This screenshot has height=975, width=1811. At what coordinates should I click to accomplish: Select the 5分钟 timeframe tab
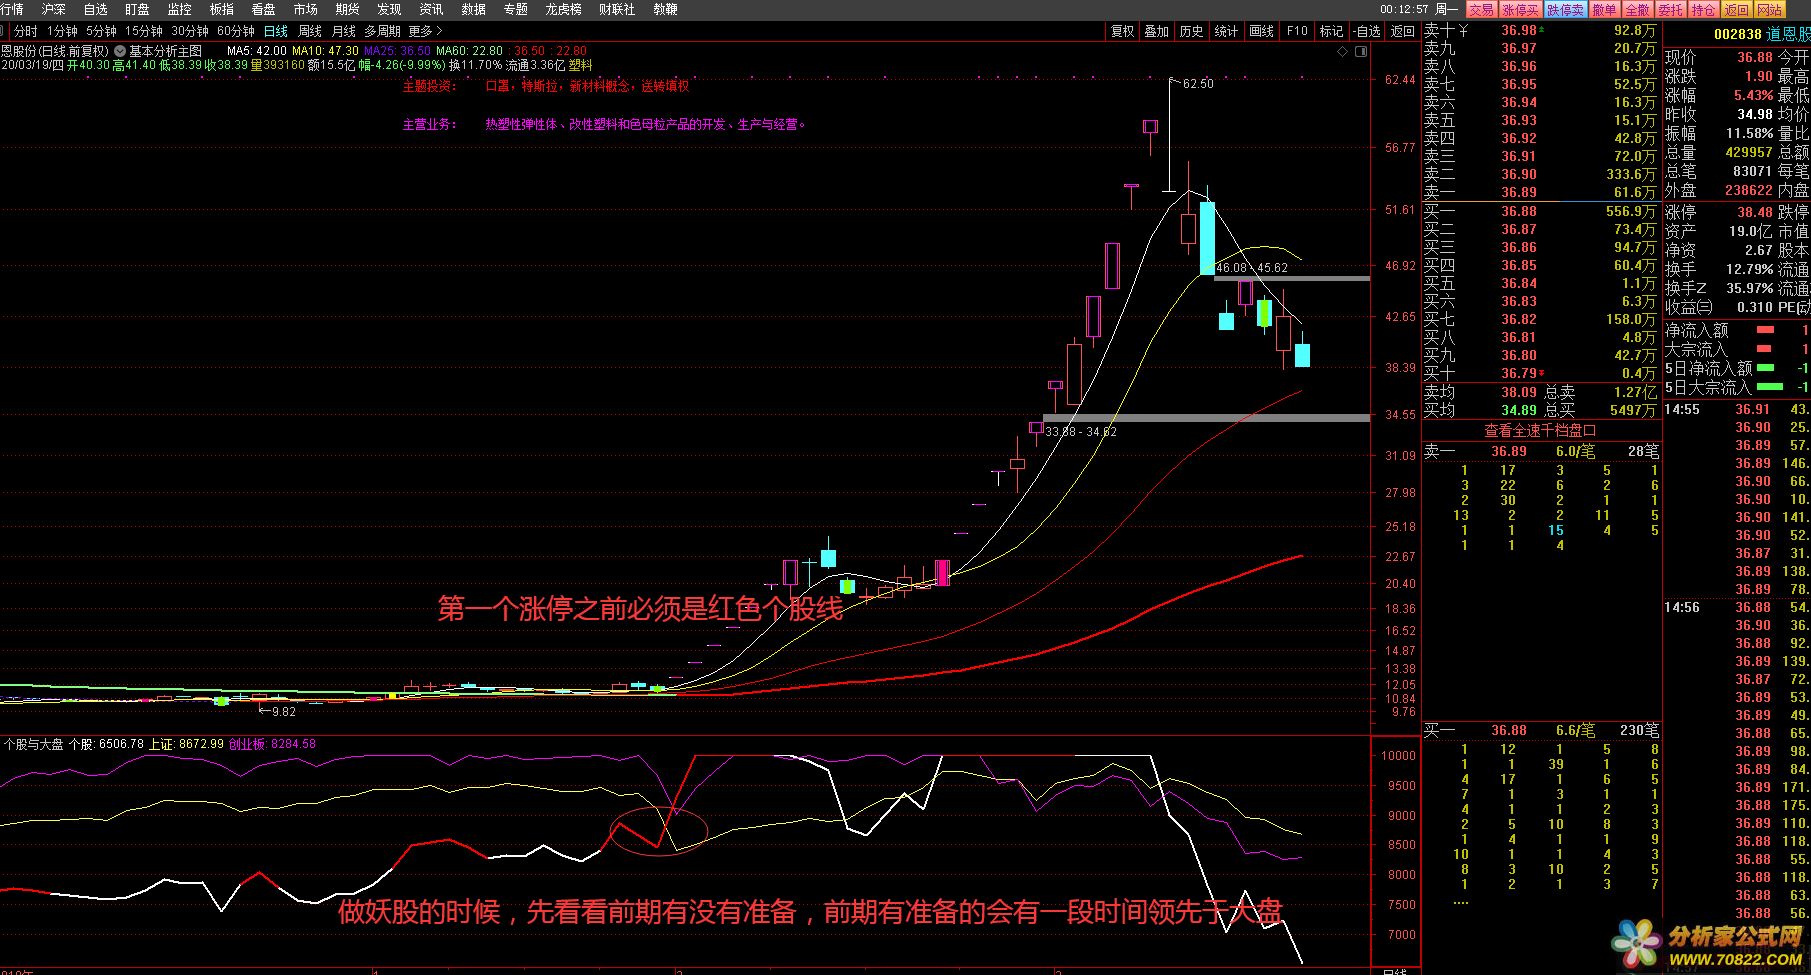click(x=101, y=31)
